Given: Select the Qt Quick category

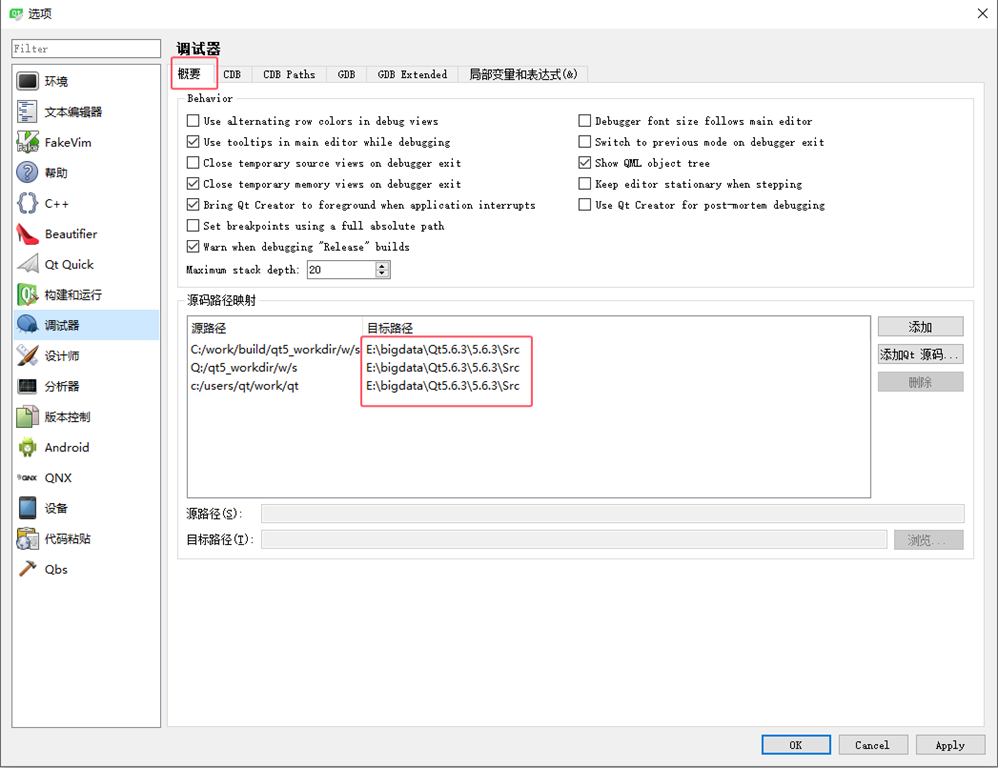Looking at the screenshot, I should pos(86,265).
